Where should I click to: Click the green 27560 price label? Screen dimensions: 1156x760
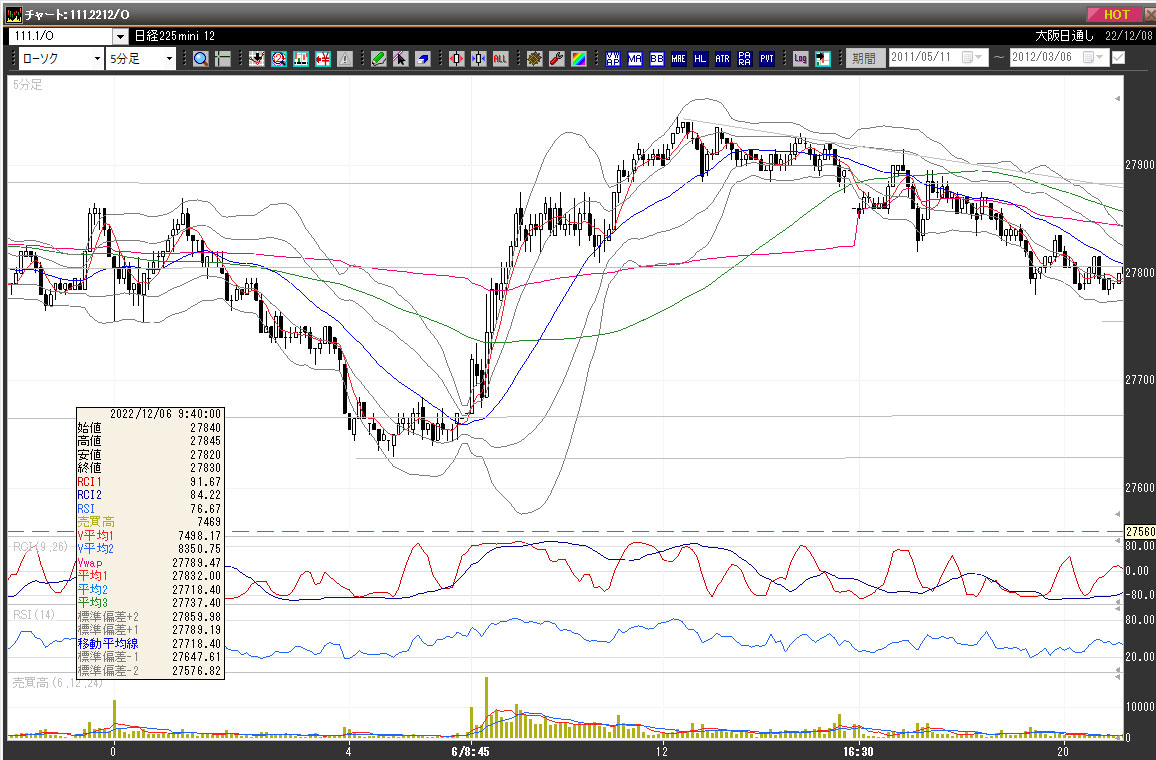1140,531
